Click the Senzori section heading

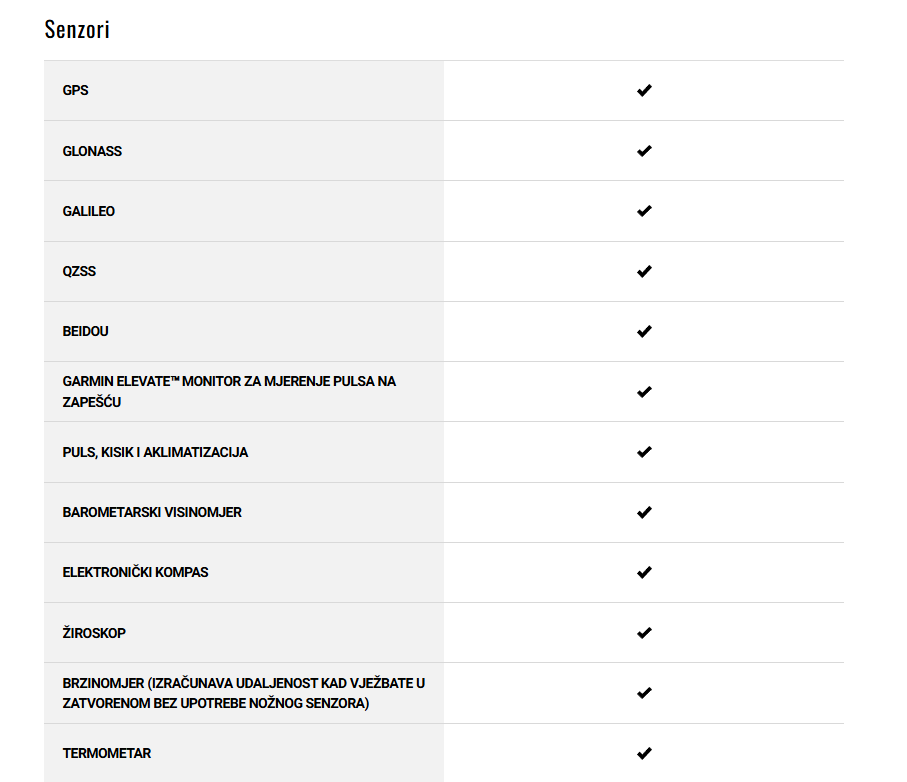tap(77, 29)
